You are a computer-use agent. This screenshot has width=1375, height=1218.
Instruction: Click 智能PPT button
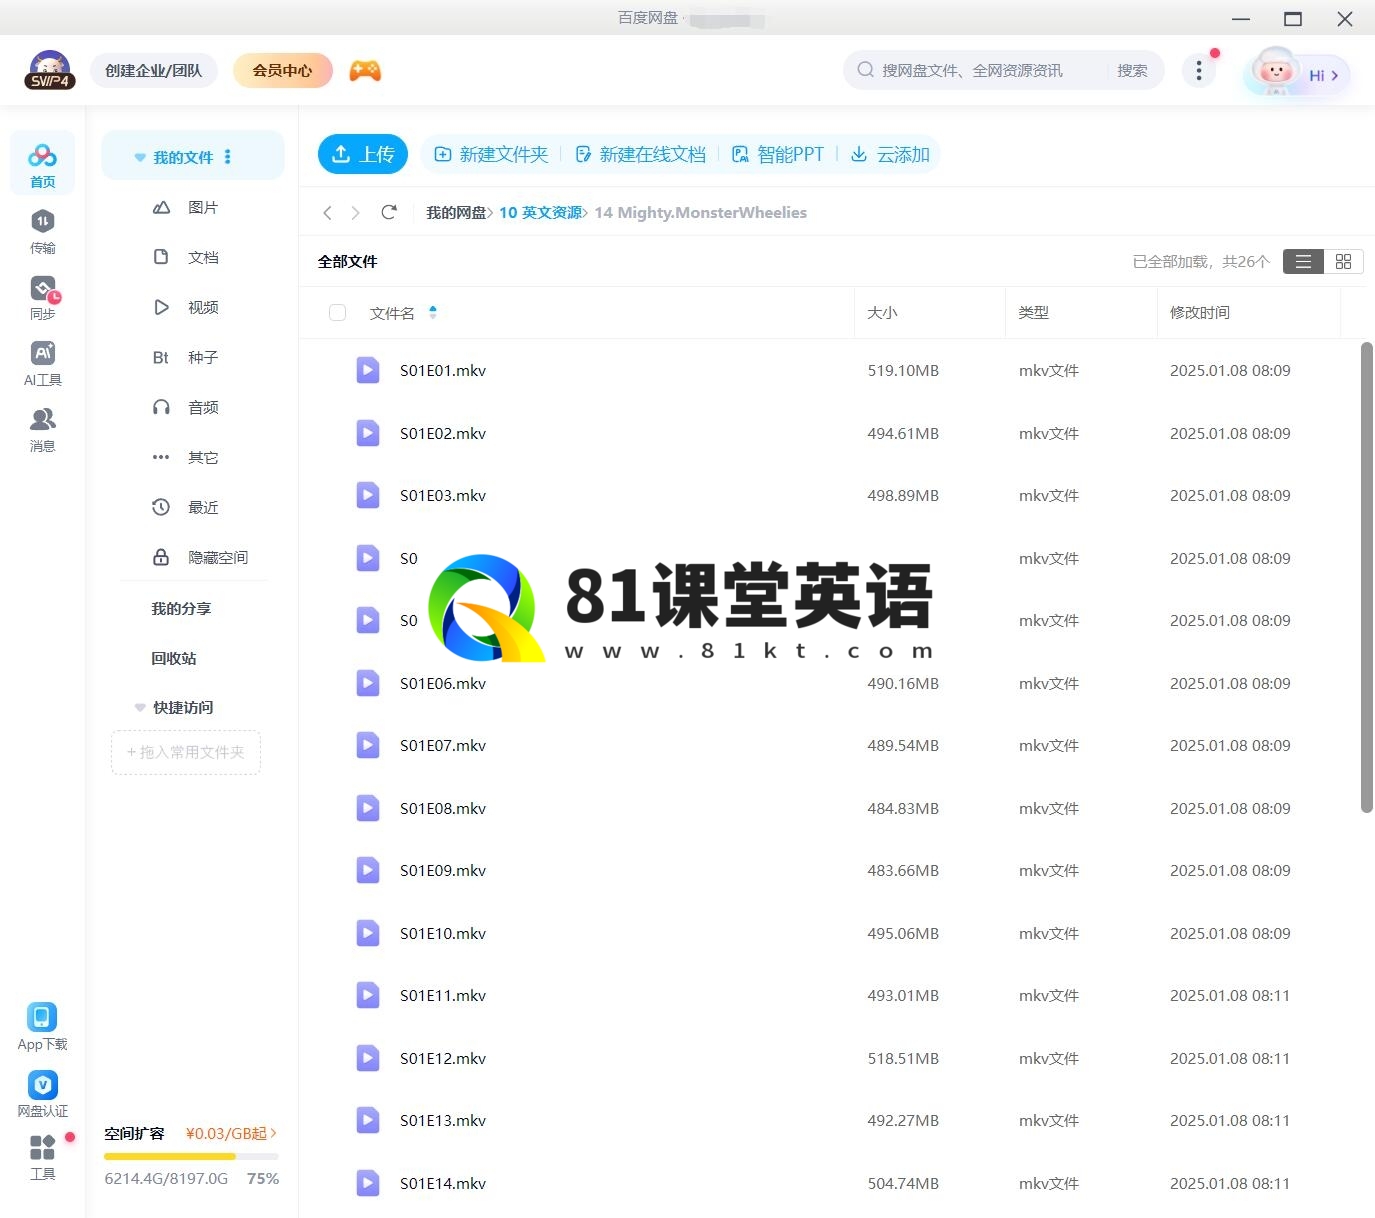pos(778,154)
